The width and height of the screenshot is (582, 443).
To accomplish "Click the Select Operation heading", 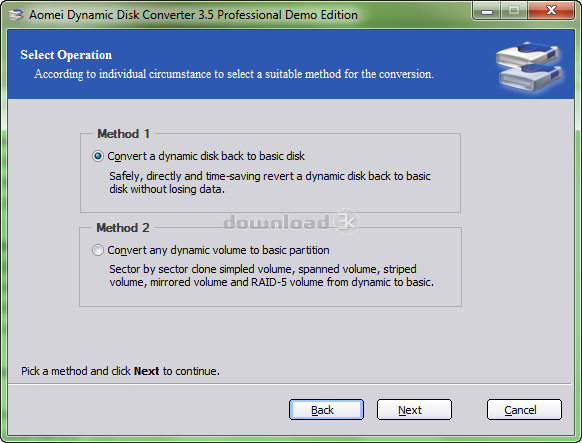I will click(x=66, y=55).
